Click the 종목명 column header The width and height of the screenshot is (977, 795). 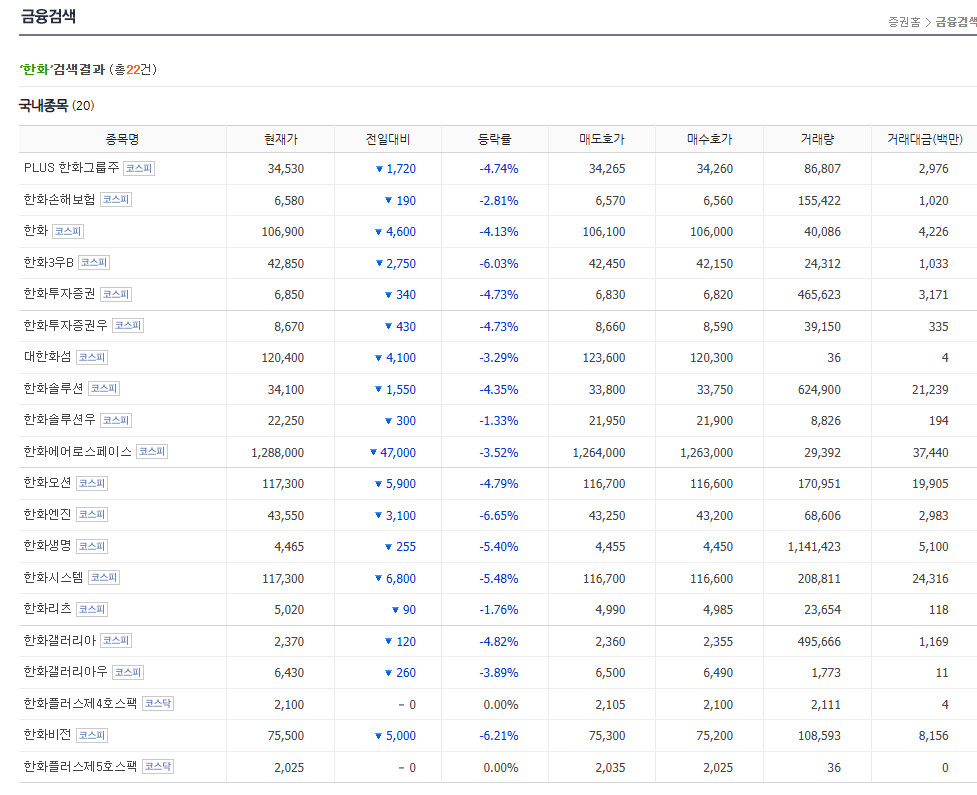tap(122, 139)
